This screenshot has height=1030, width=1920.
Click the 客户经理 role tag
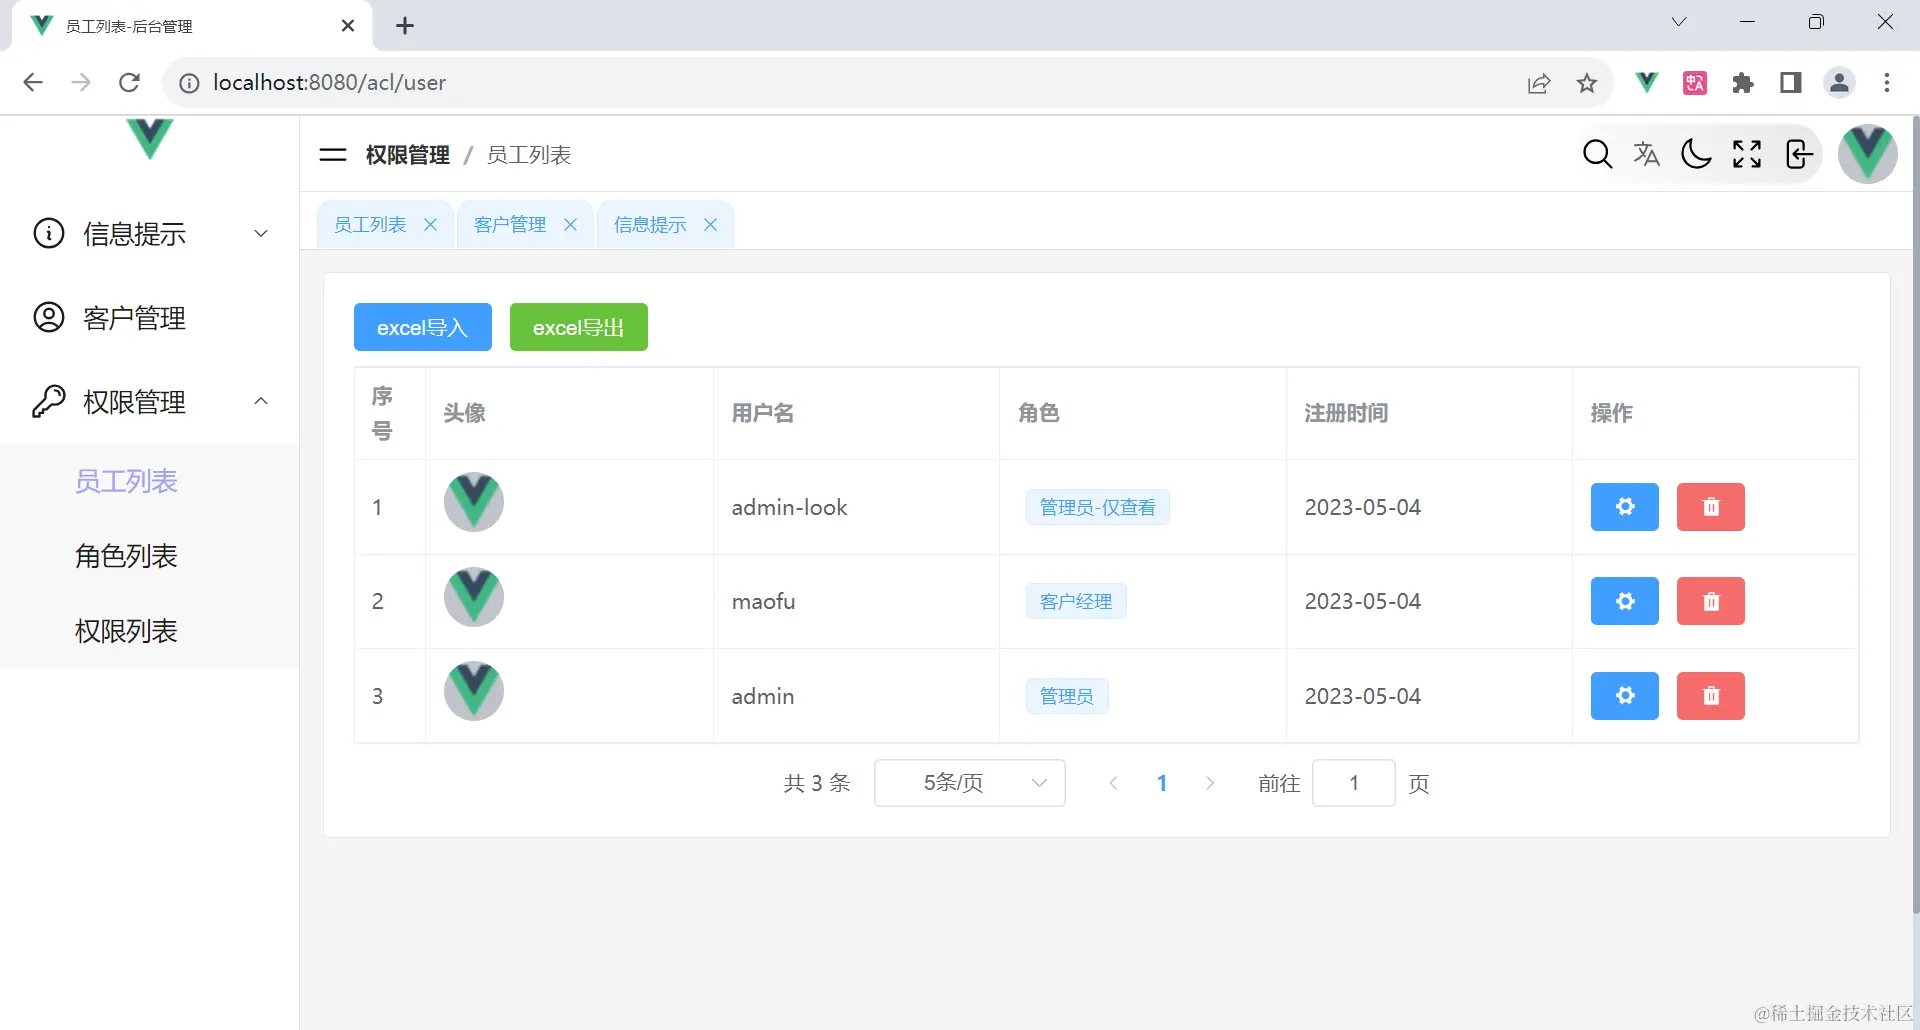1076,601
